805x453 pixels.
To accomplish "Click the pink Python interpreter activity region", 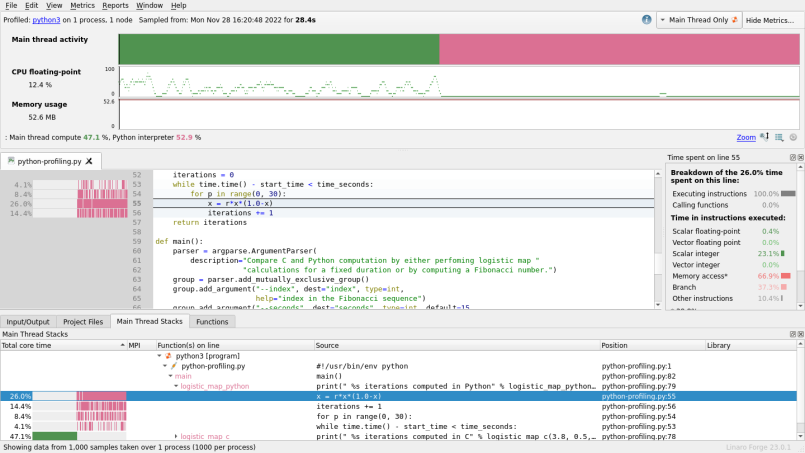I will [619, 49].
